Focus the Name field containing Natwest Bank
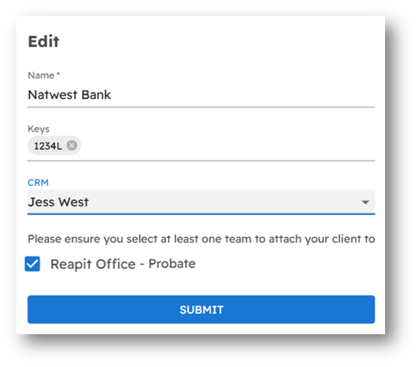418x367 pixels. pyautogui.click(x=201, y=95)
